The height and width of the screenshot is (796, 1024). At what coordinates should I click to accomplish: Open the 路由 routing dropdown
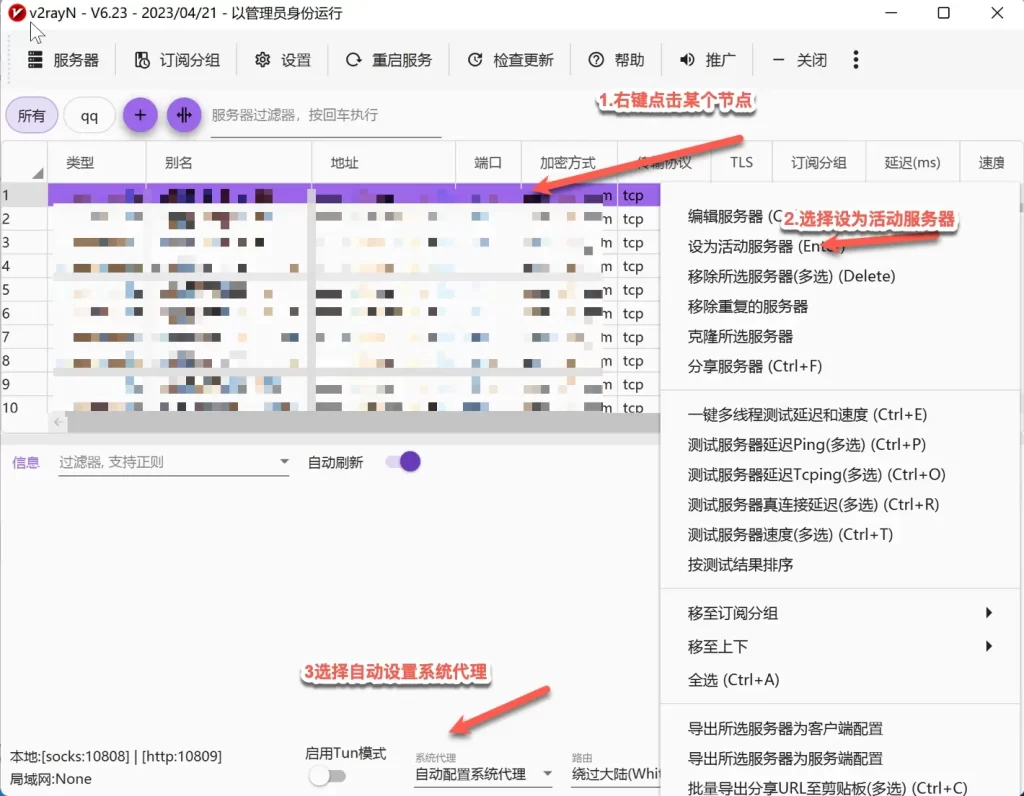tap(616, 774)
